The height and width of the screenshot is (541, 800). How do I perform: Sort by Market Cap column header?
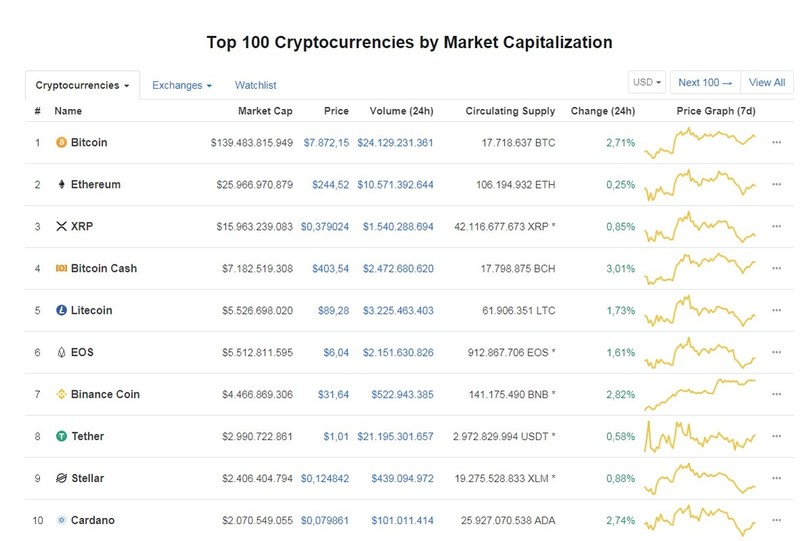[x=265, y=111]
